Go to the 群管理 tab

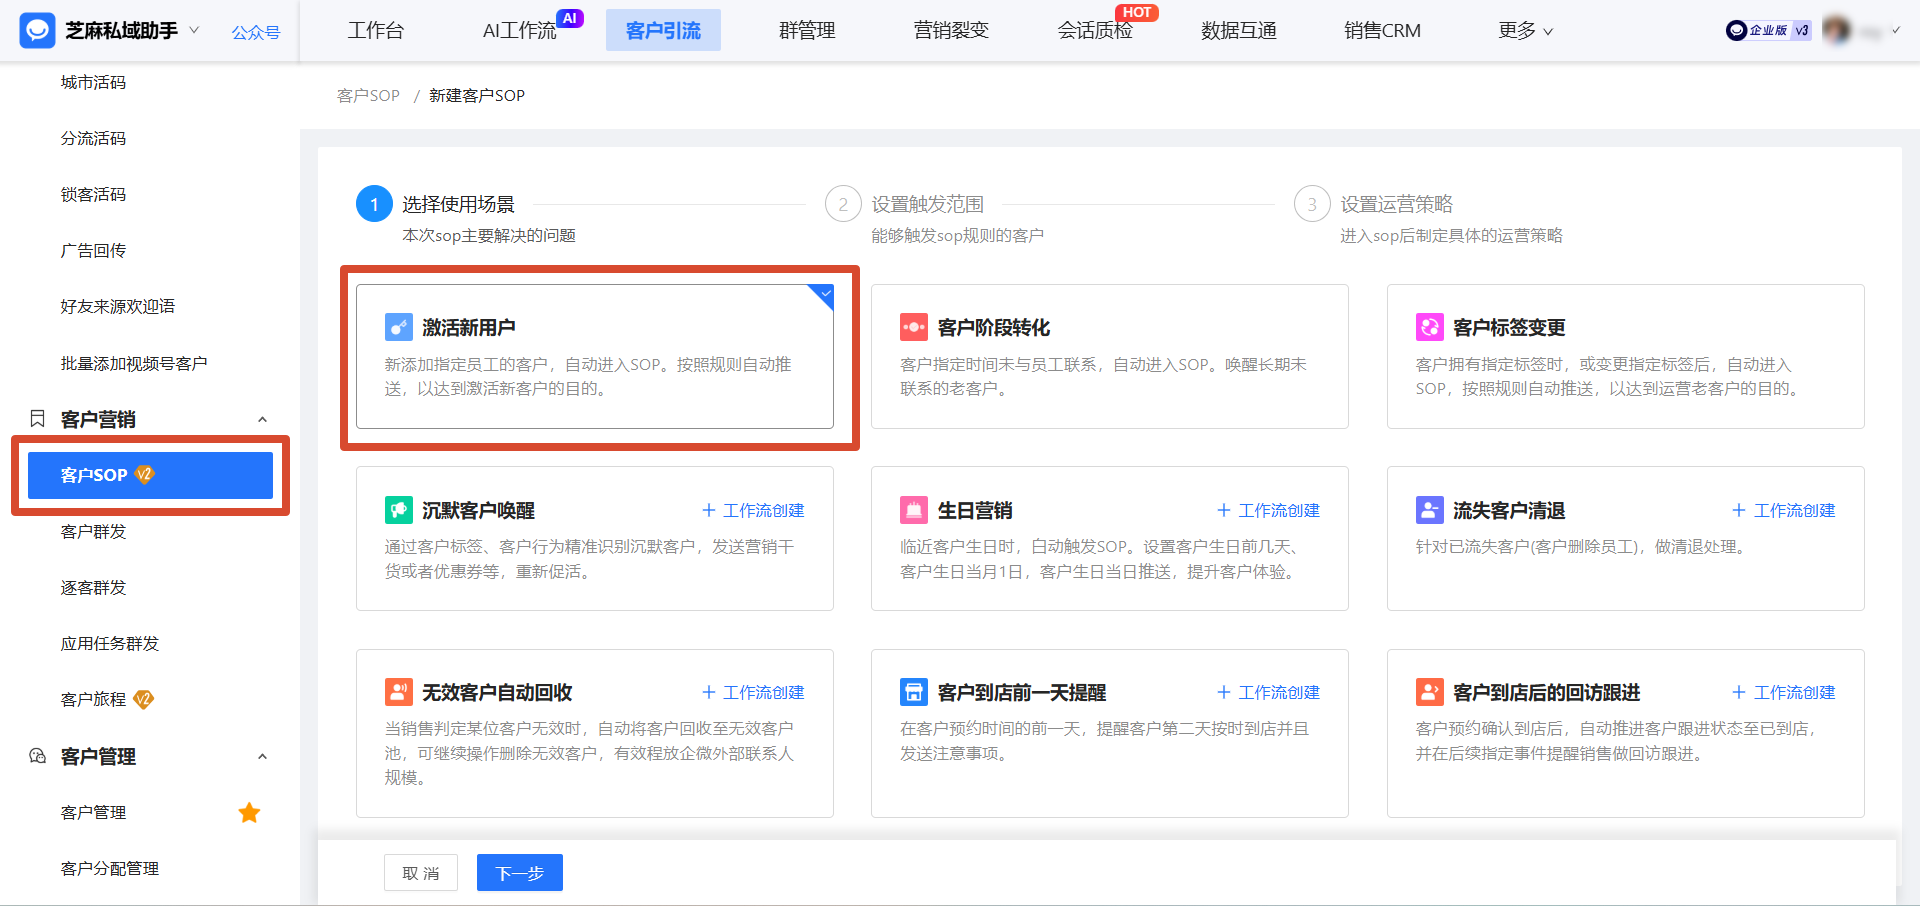point(807,31)
